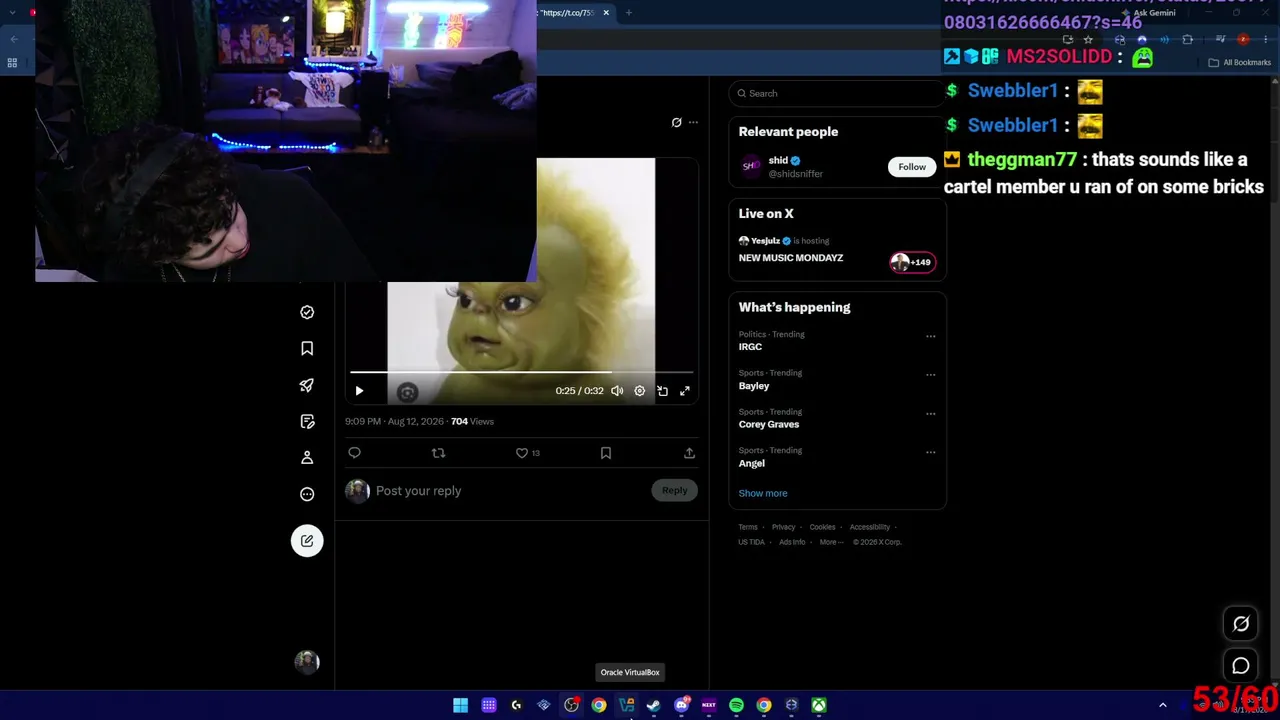The width and height of the screenshot is (1280, 720).
Task: Compose a new post
Action: 307,541
